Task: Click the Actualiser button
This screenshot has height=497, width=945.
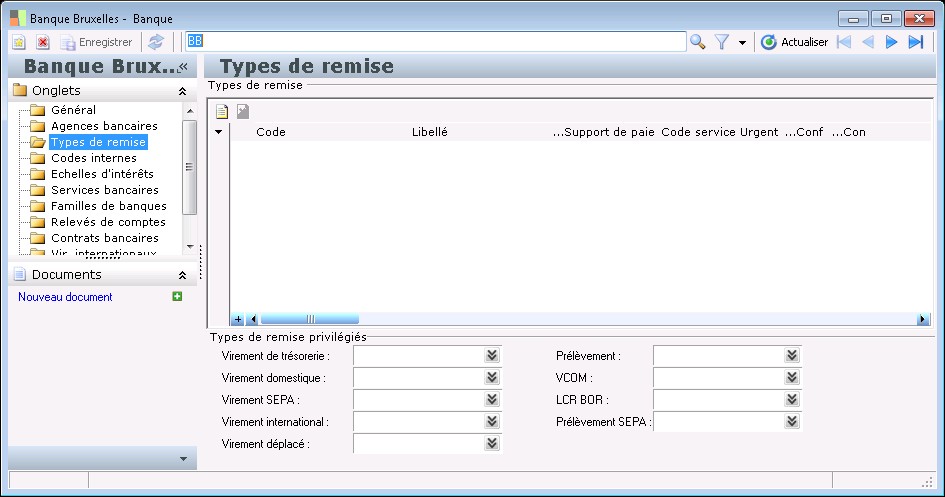Action: pos(794,42)
